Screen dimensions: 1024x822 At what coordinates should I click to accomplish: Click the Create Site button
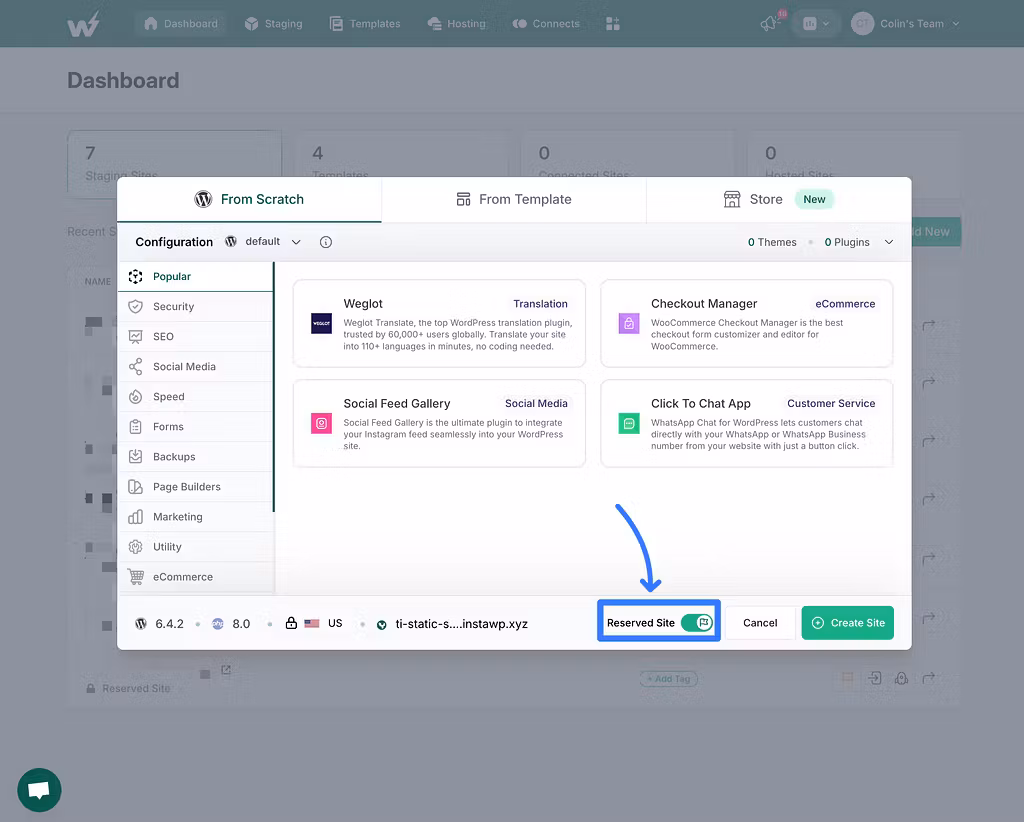(x=847, y=623)
